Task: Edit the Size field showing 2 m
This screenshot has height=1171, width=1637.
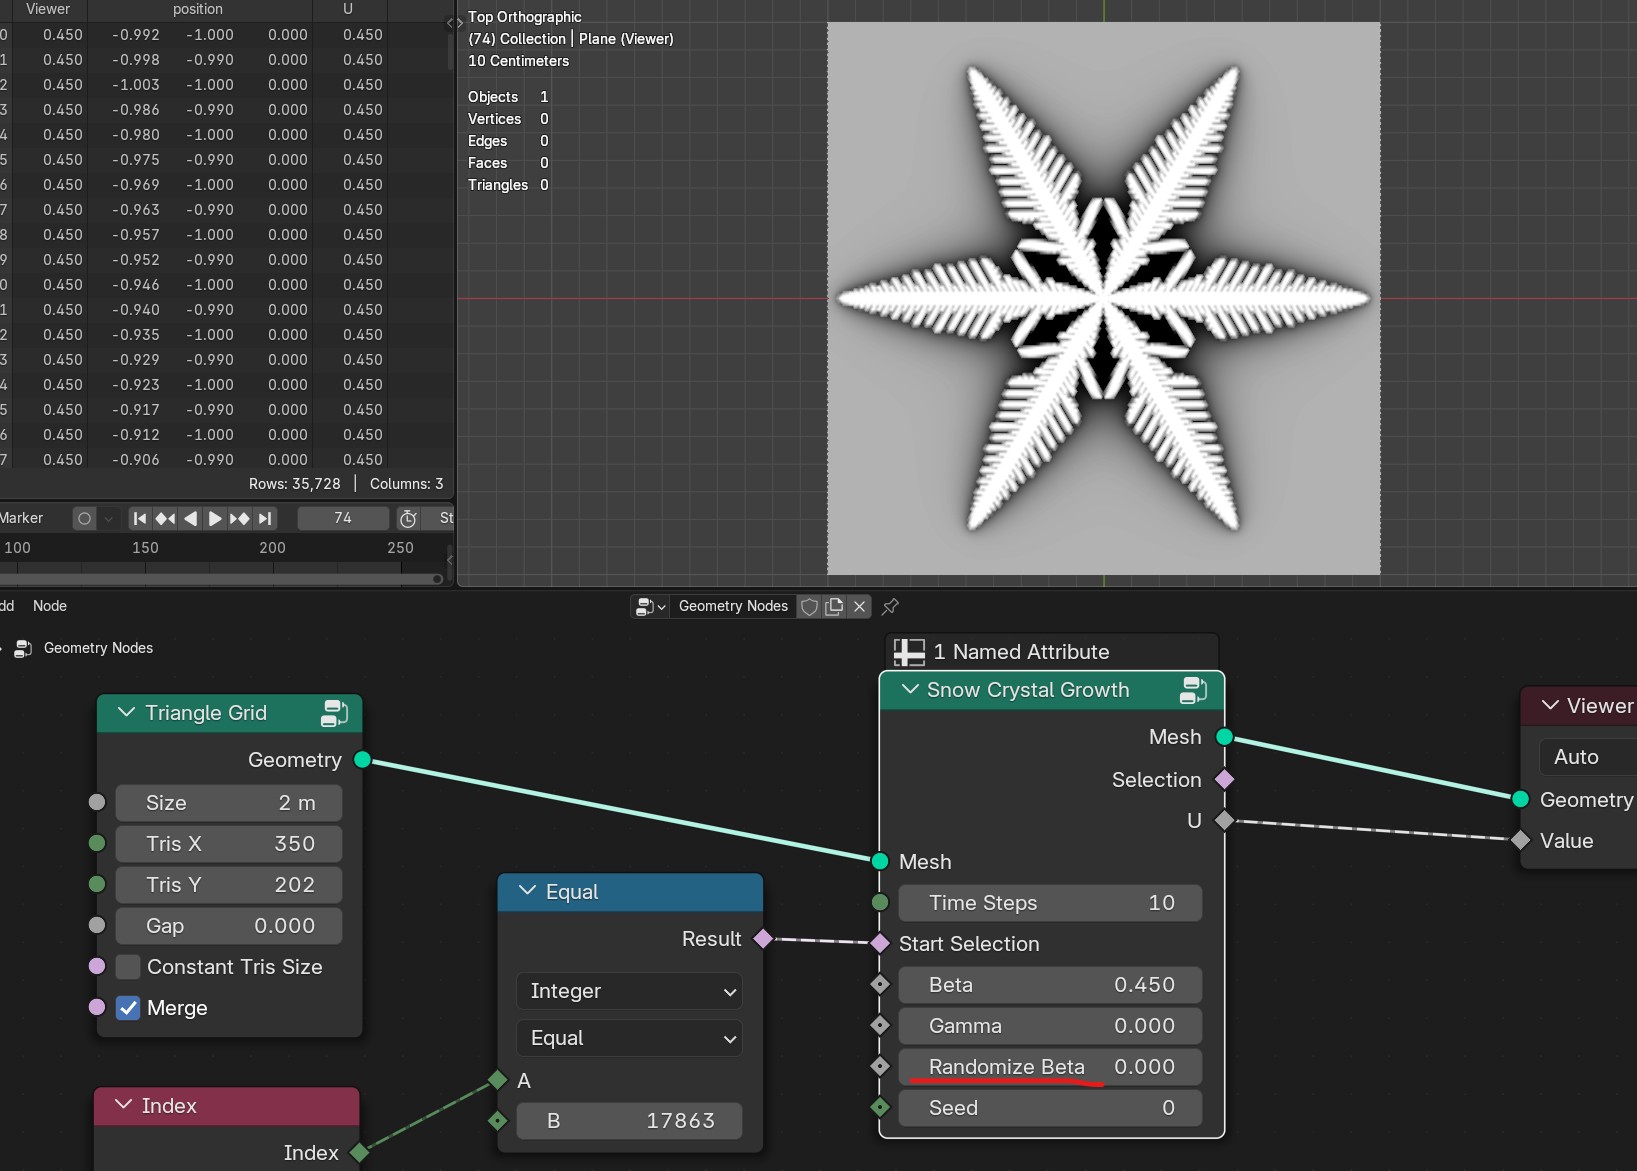Action: [229, 803]
